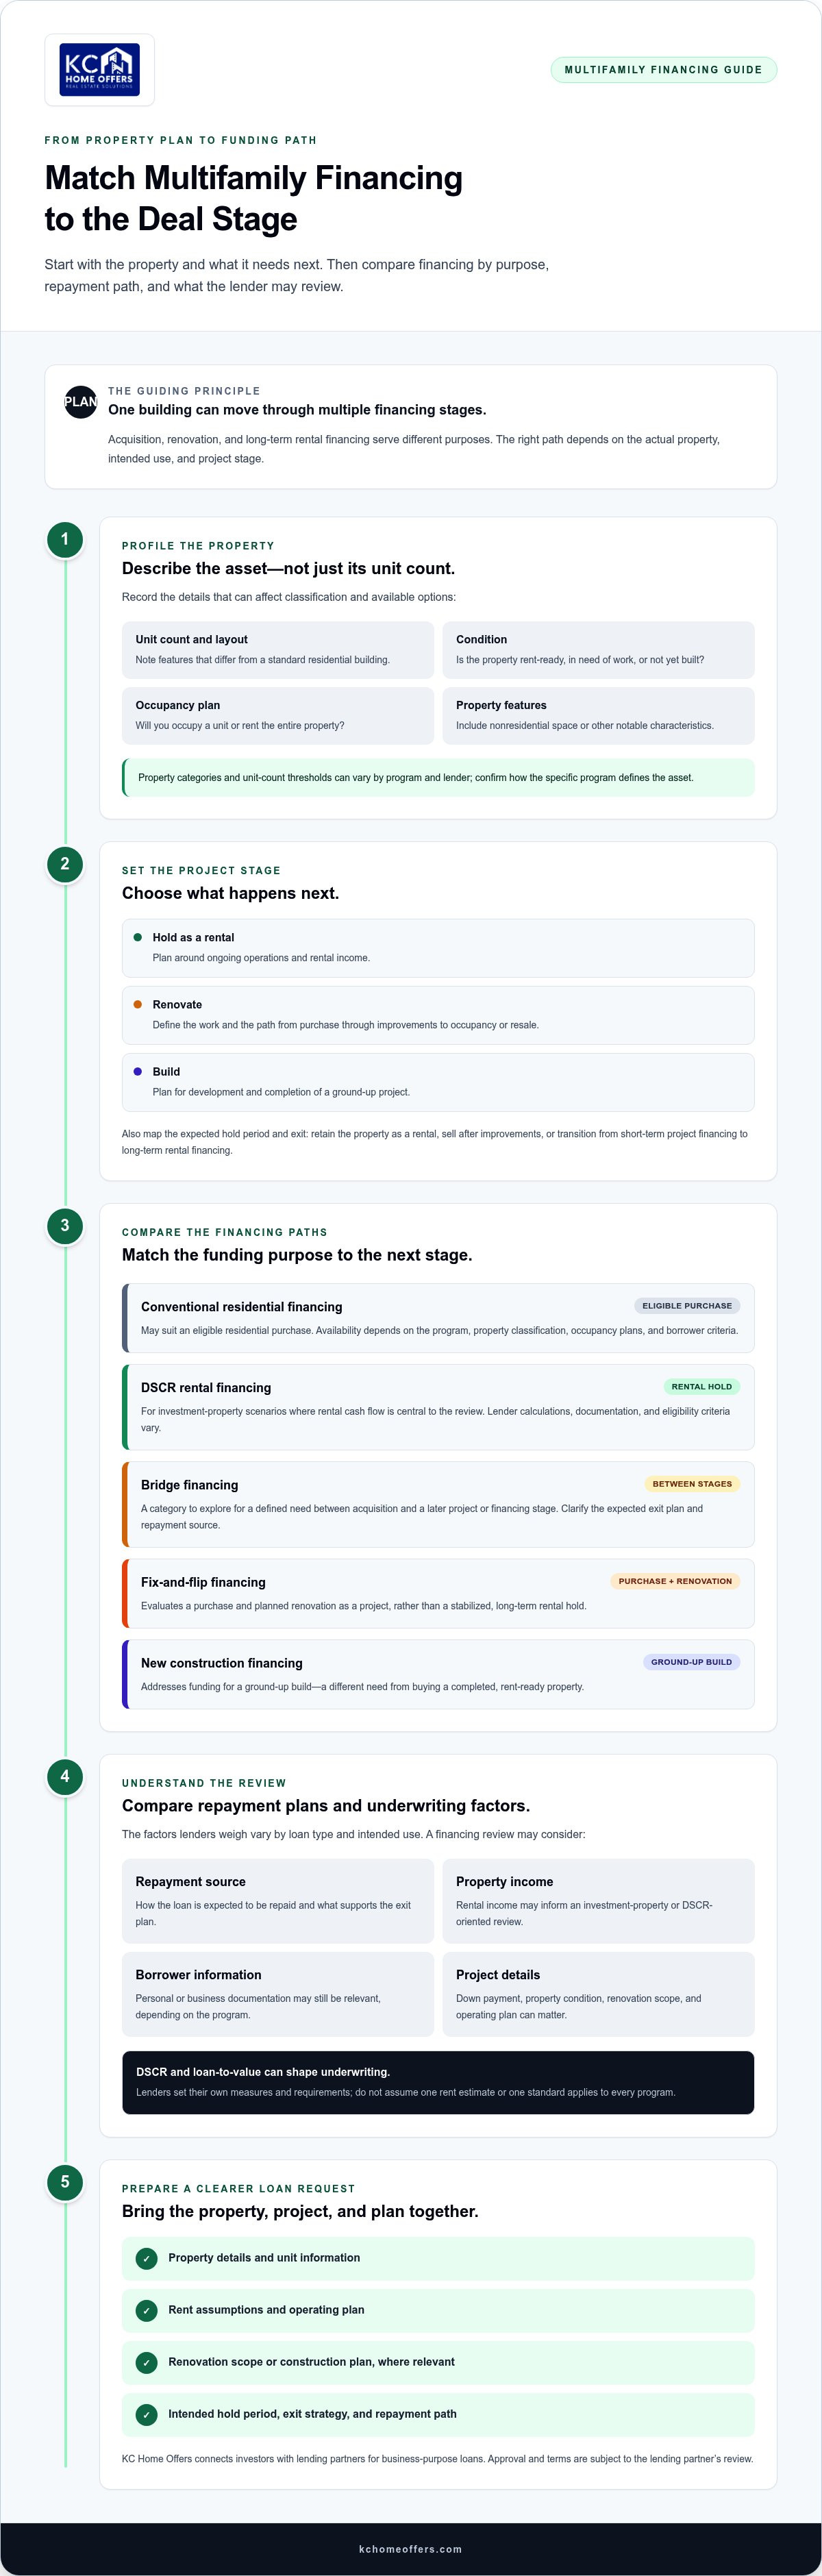The width and height of the screenshot is (822, 2576).
Task: Click the Purchase + Renovation tag
Action: pyautogui.click(x=675, y=1581)
